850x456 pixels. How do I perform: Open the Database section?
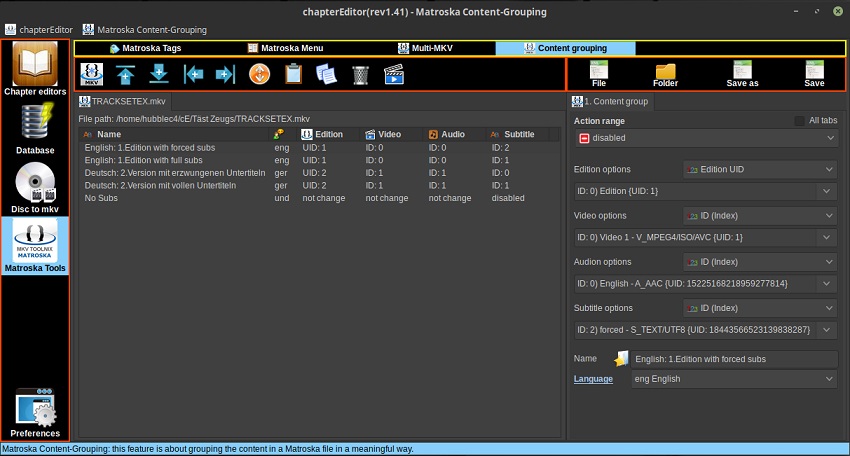point(35,129)
